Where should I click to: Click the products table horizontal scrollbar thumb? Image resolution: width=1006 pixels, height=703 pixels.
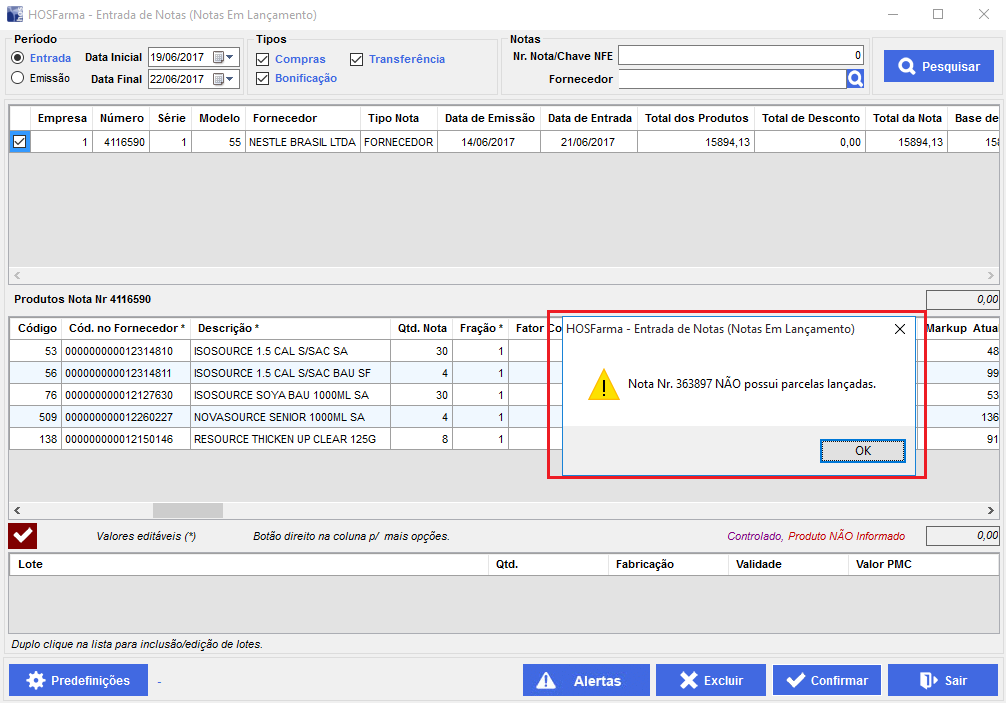(187, 510)
